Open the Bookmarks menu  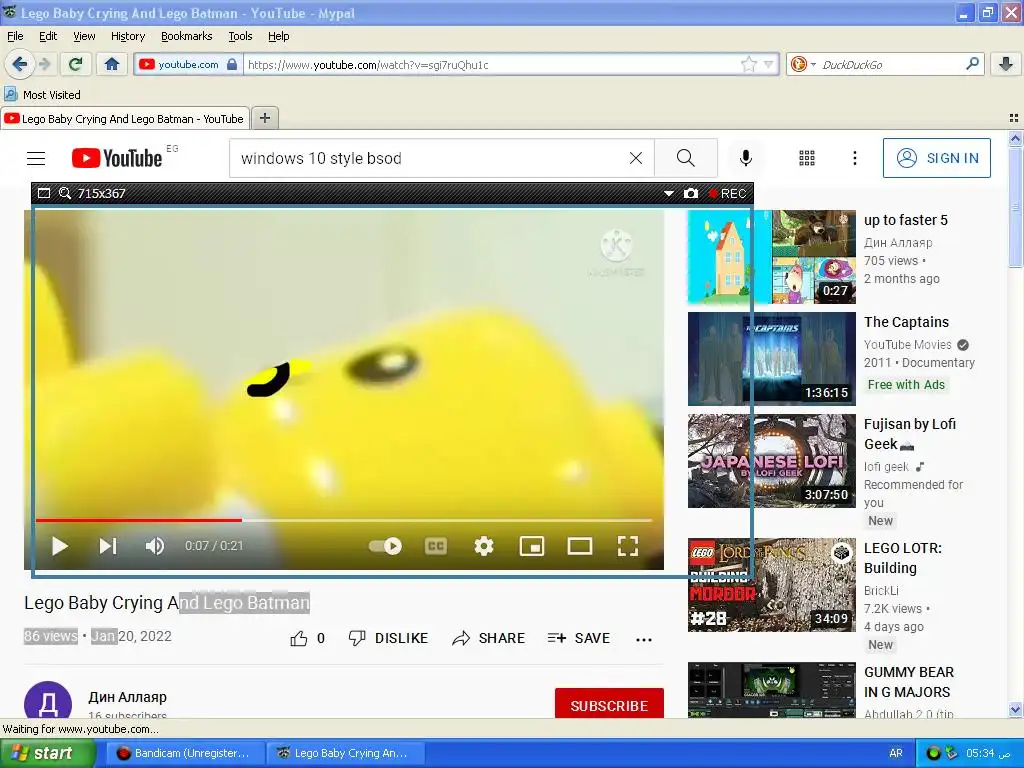pos(186,36)
